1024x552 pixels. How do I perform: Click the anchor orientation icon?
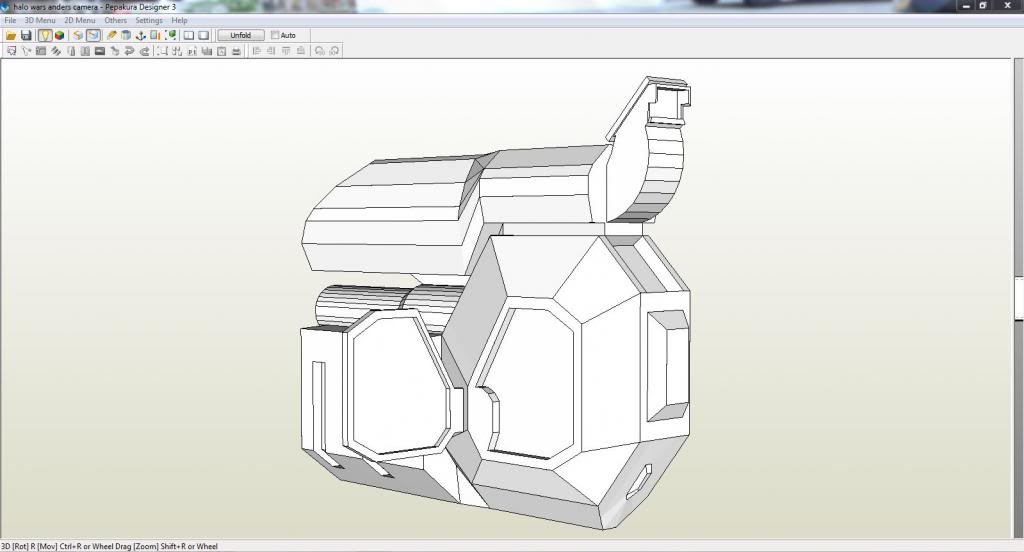tap(140, 35)
